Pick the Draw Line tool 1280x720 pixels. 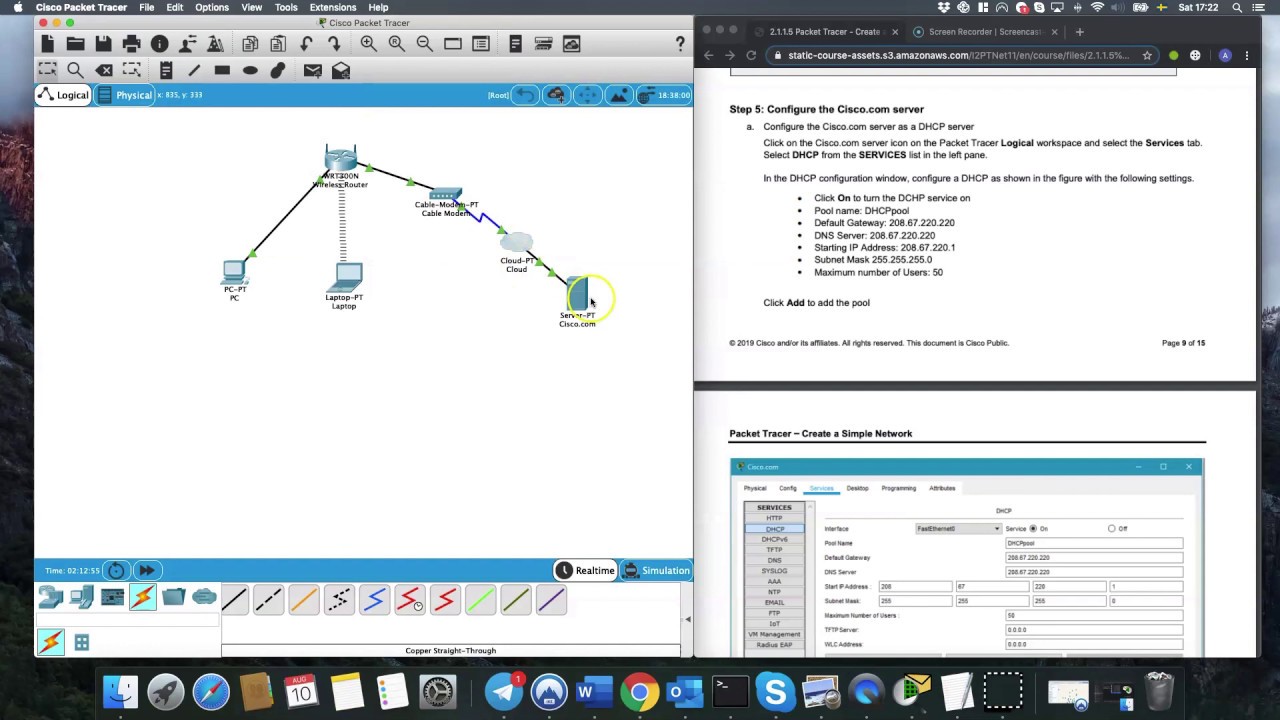click(x=194, y=70)
